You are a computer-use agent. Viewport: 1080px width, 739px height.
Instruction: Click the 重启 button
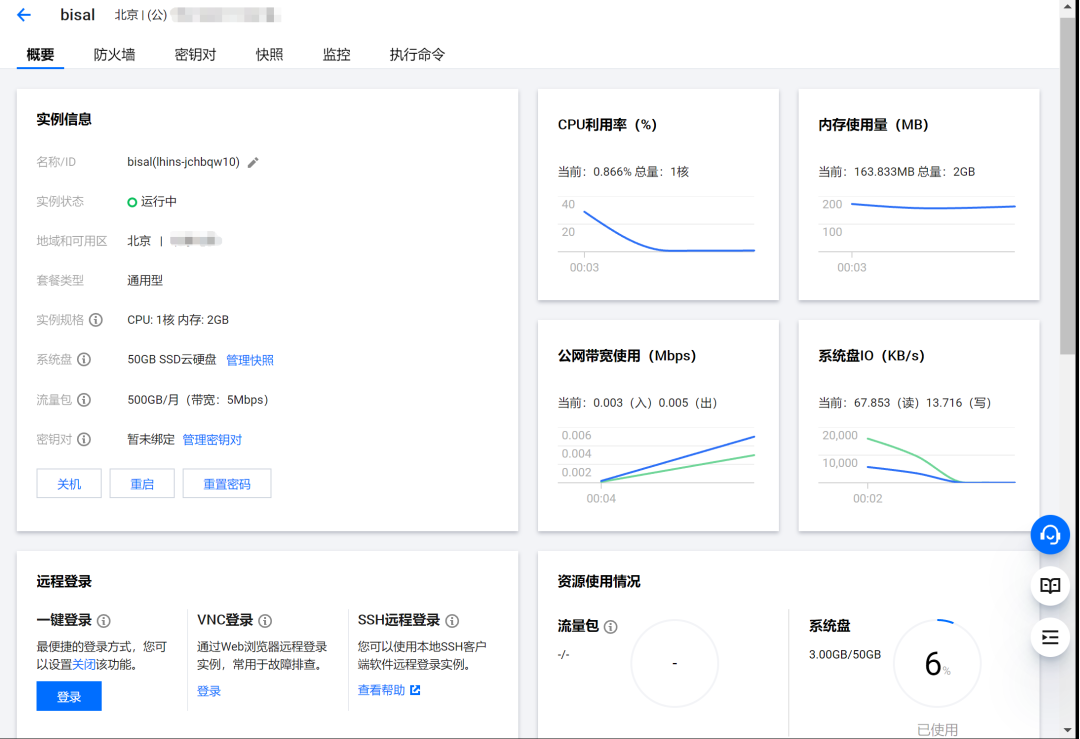(142, 483)
